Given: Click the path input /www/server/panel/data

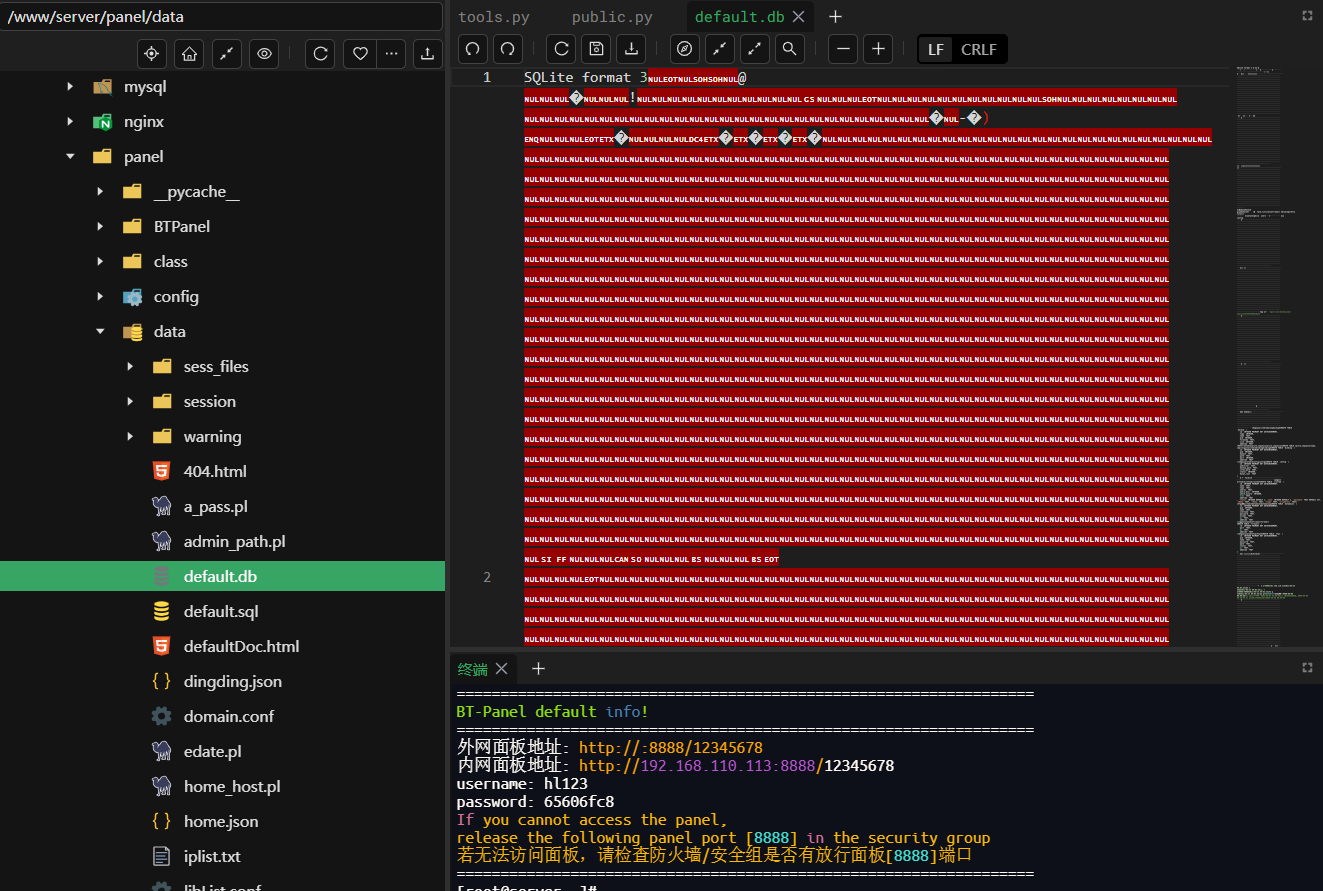Looking at the screenshot, I should [x=221, y=17].
